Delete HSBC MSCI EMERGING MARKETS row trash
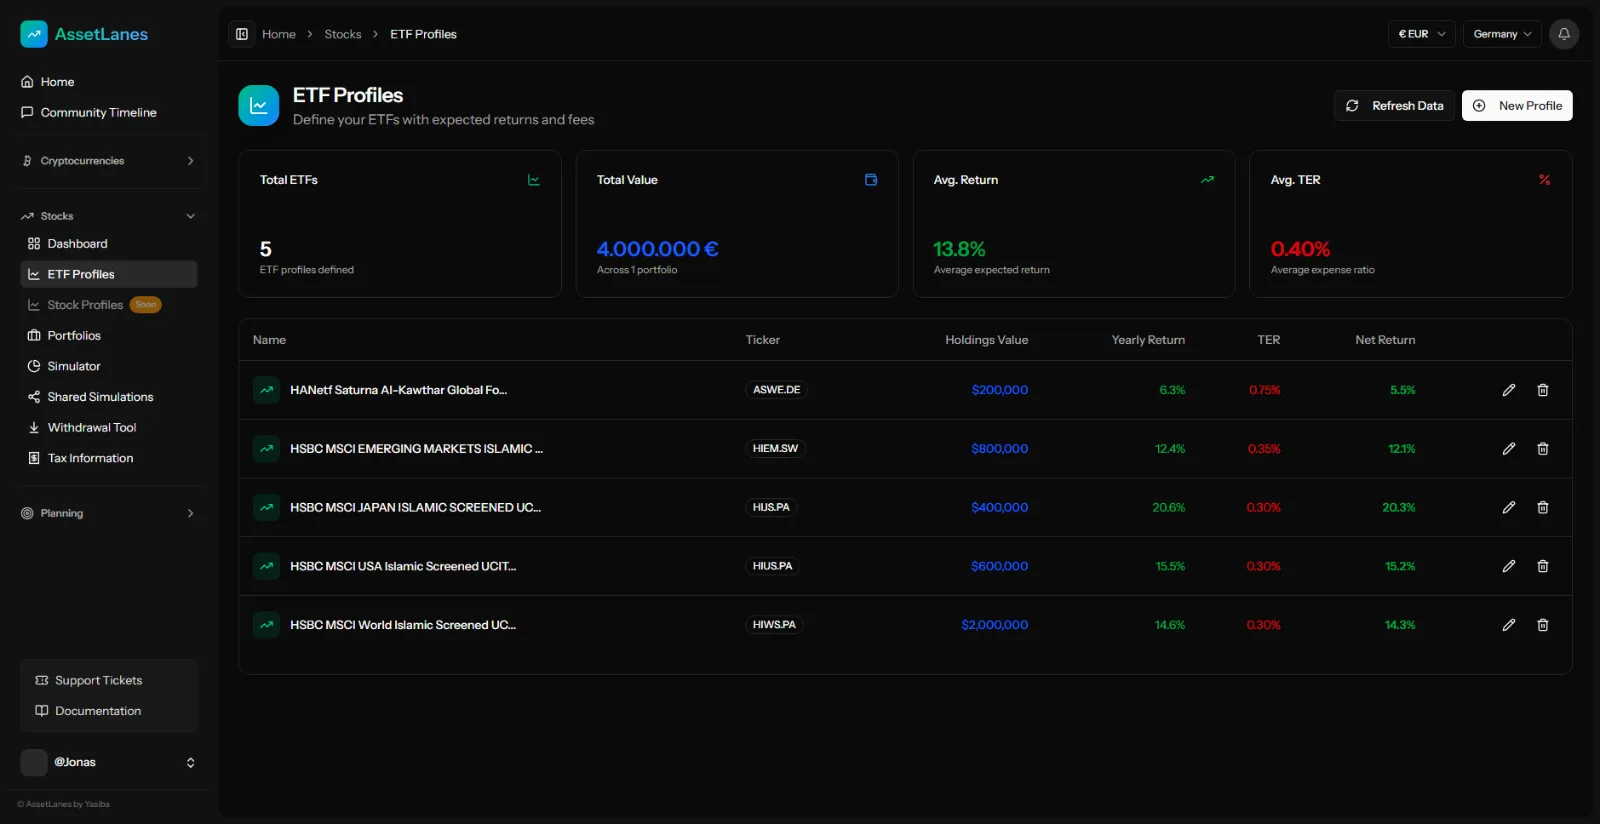Viewport: 1600px width, 824px height. pos(1543,449)
